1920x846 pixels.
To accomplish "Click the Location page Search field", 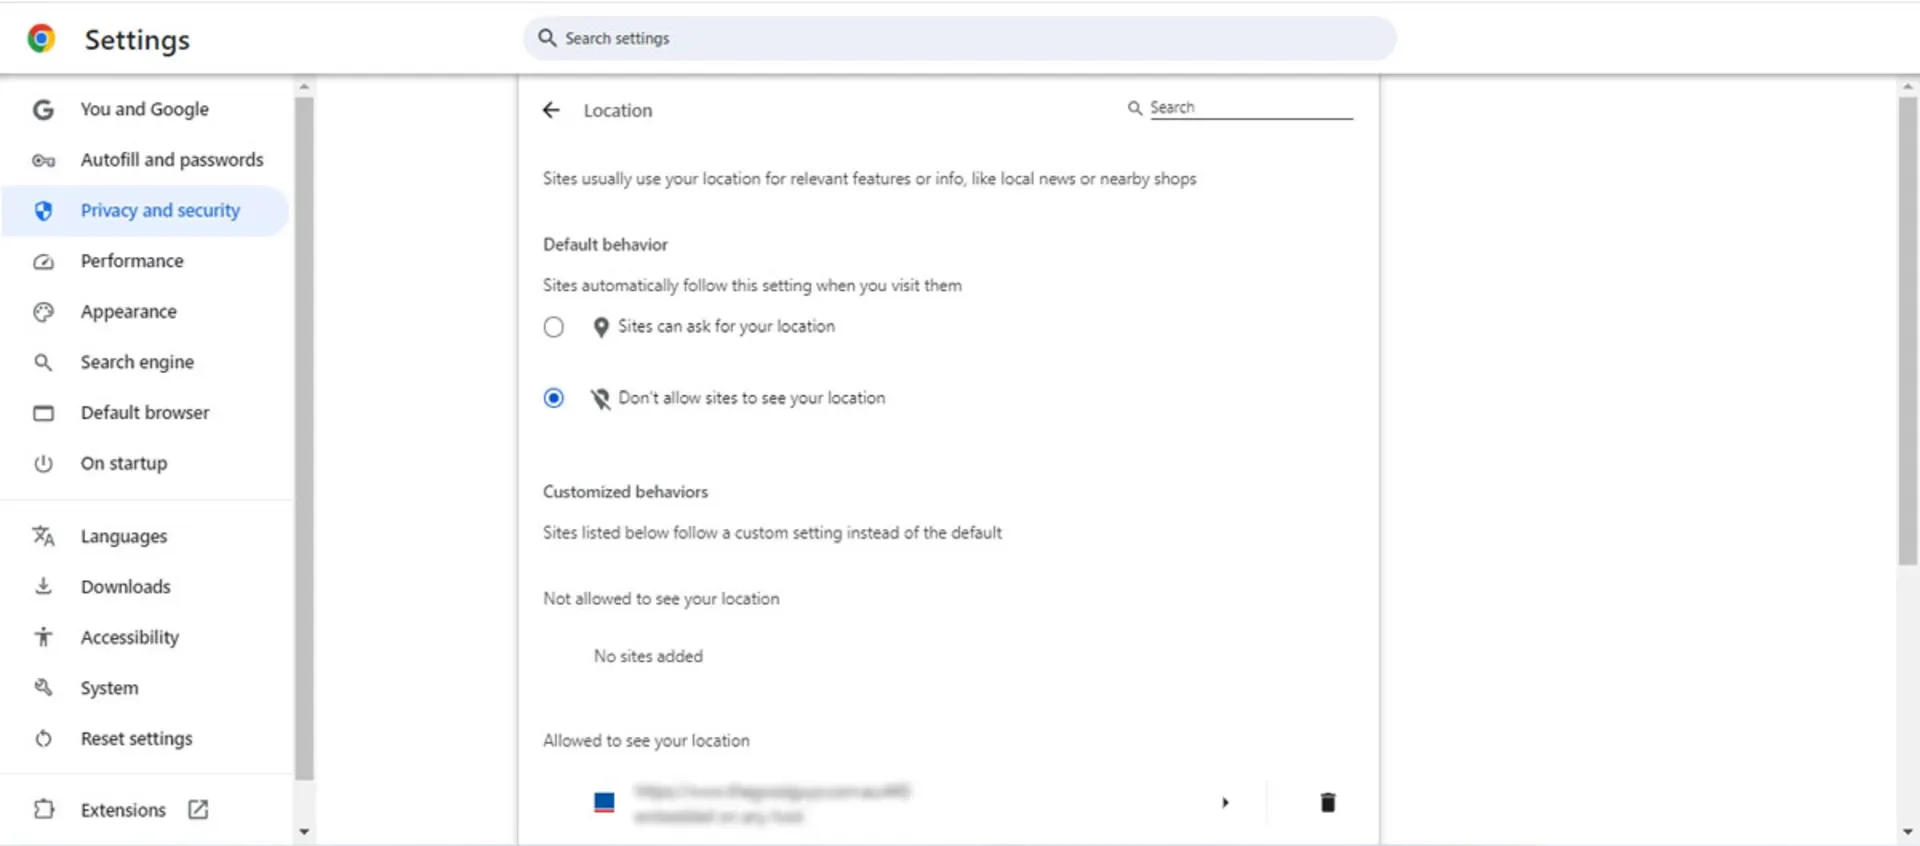I will click(1250, 108).
